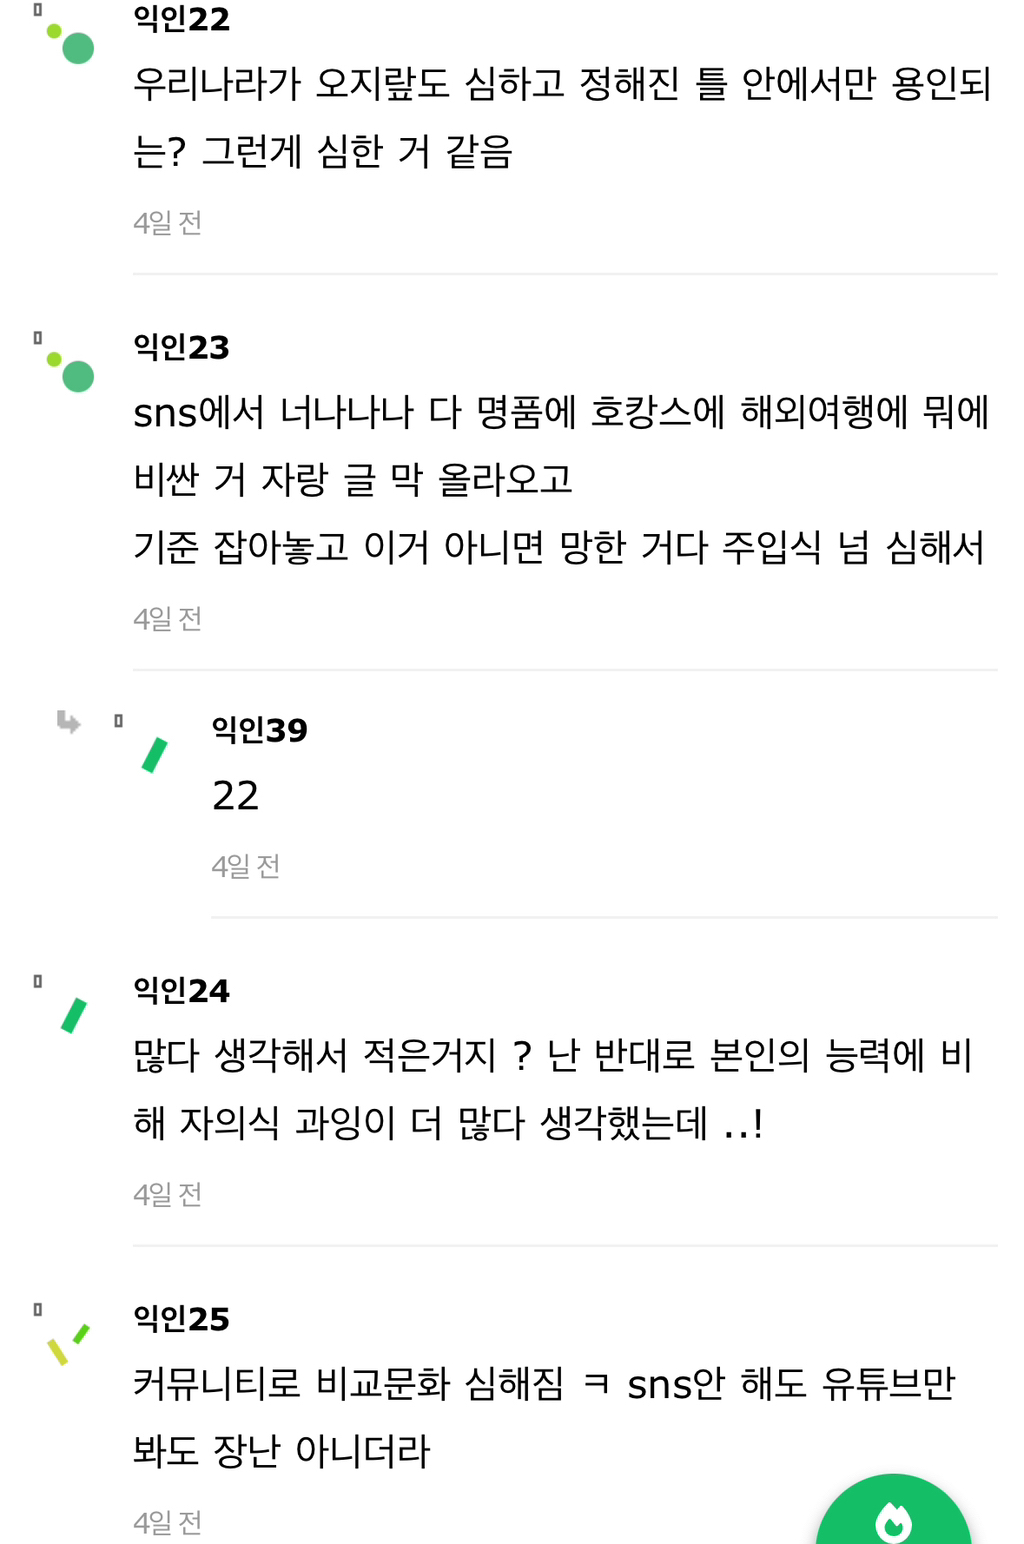This screenshot has height=1544, width=1024.
Task: Open the 익인25 username link
Action: [x=181, y=1319]
